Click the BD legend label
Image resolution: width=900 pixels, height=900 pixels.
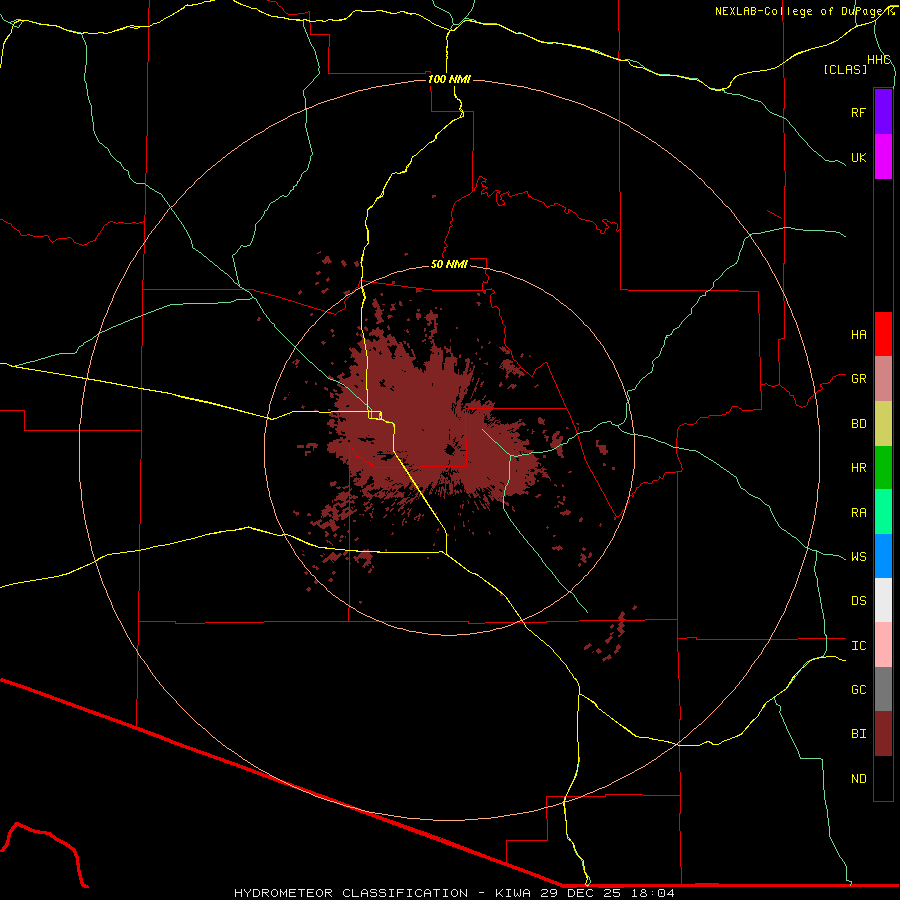858,424
